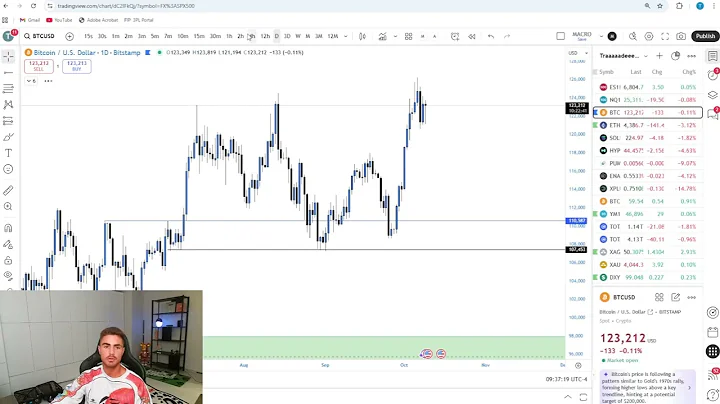The image size is (720, 404).
Task: Expand the indicators favorites dropdown arrow
Action: click(395, 36)
